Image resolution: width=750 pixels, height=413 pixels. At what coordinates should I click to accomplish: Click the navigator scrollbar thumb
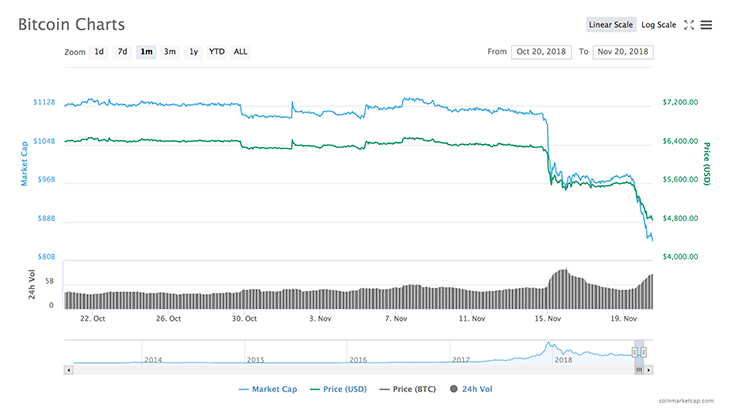639,370
